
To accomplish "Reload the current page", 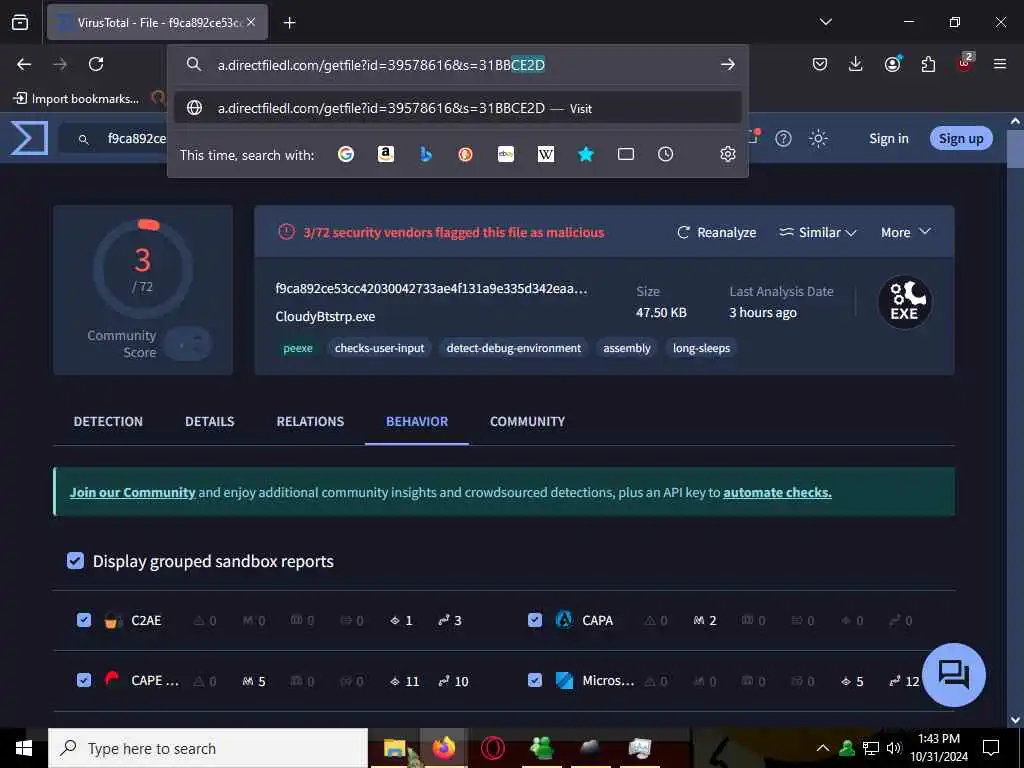I will (96, 64).
